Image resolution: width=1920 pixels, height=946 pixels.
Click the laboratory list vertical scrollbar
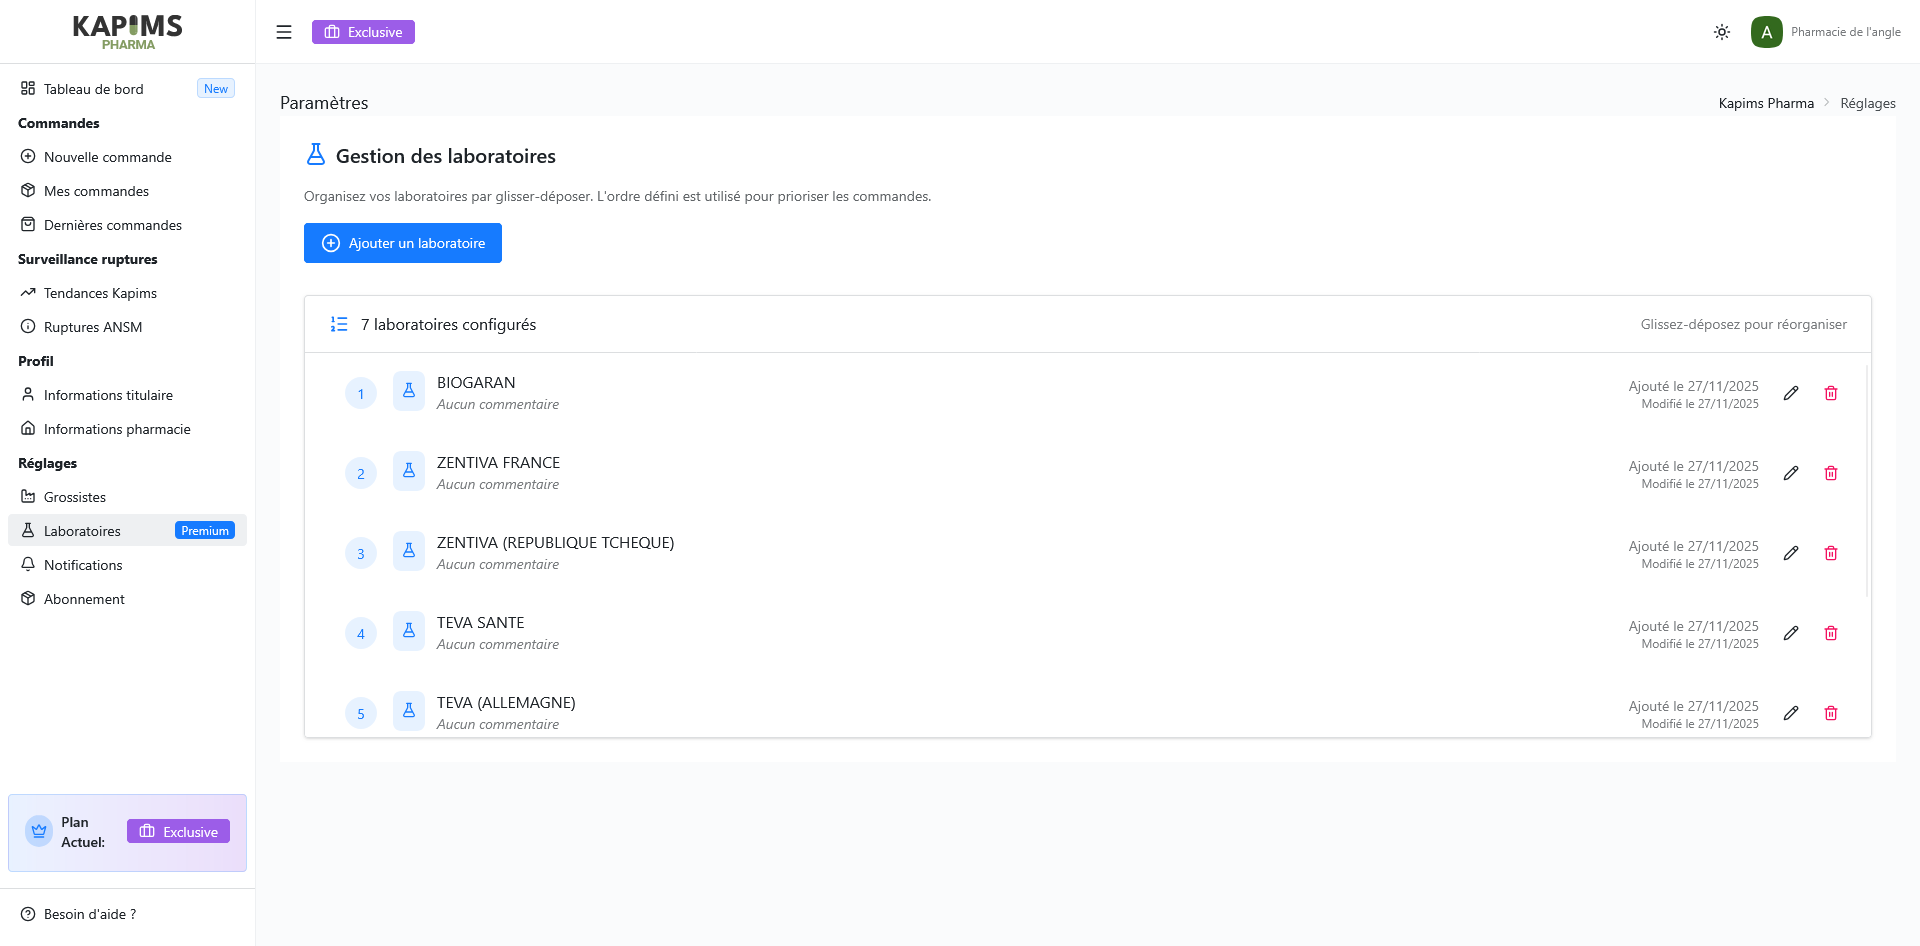click(x=1866, y=480)
